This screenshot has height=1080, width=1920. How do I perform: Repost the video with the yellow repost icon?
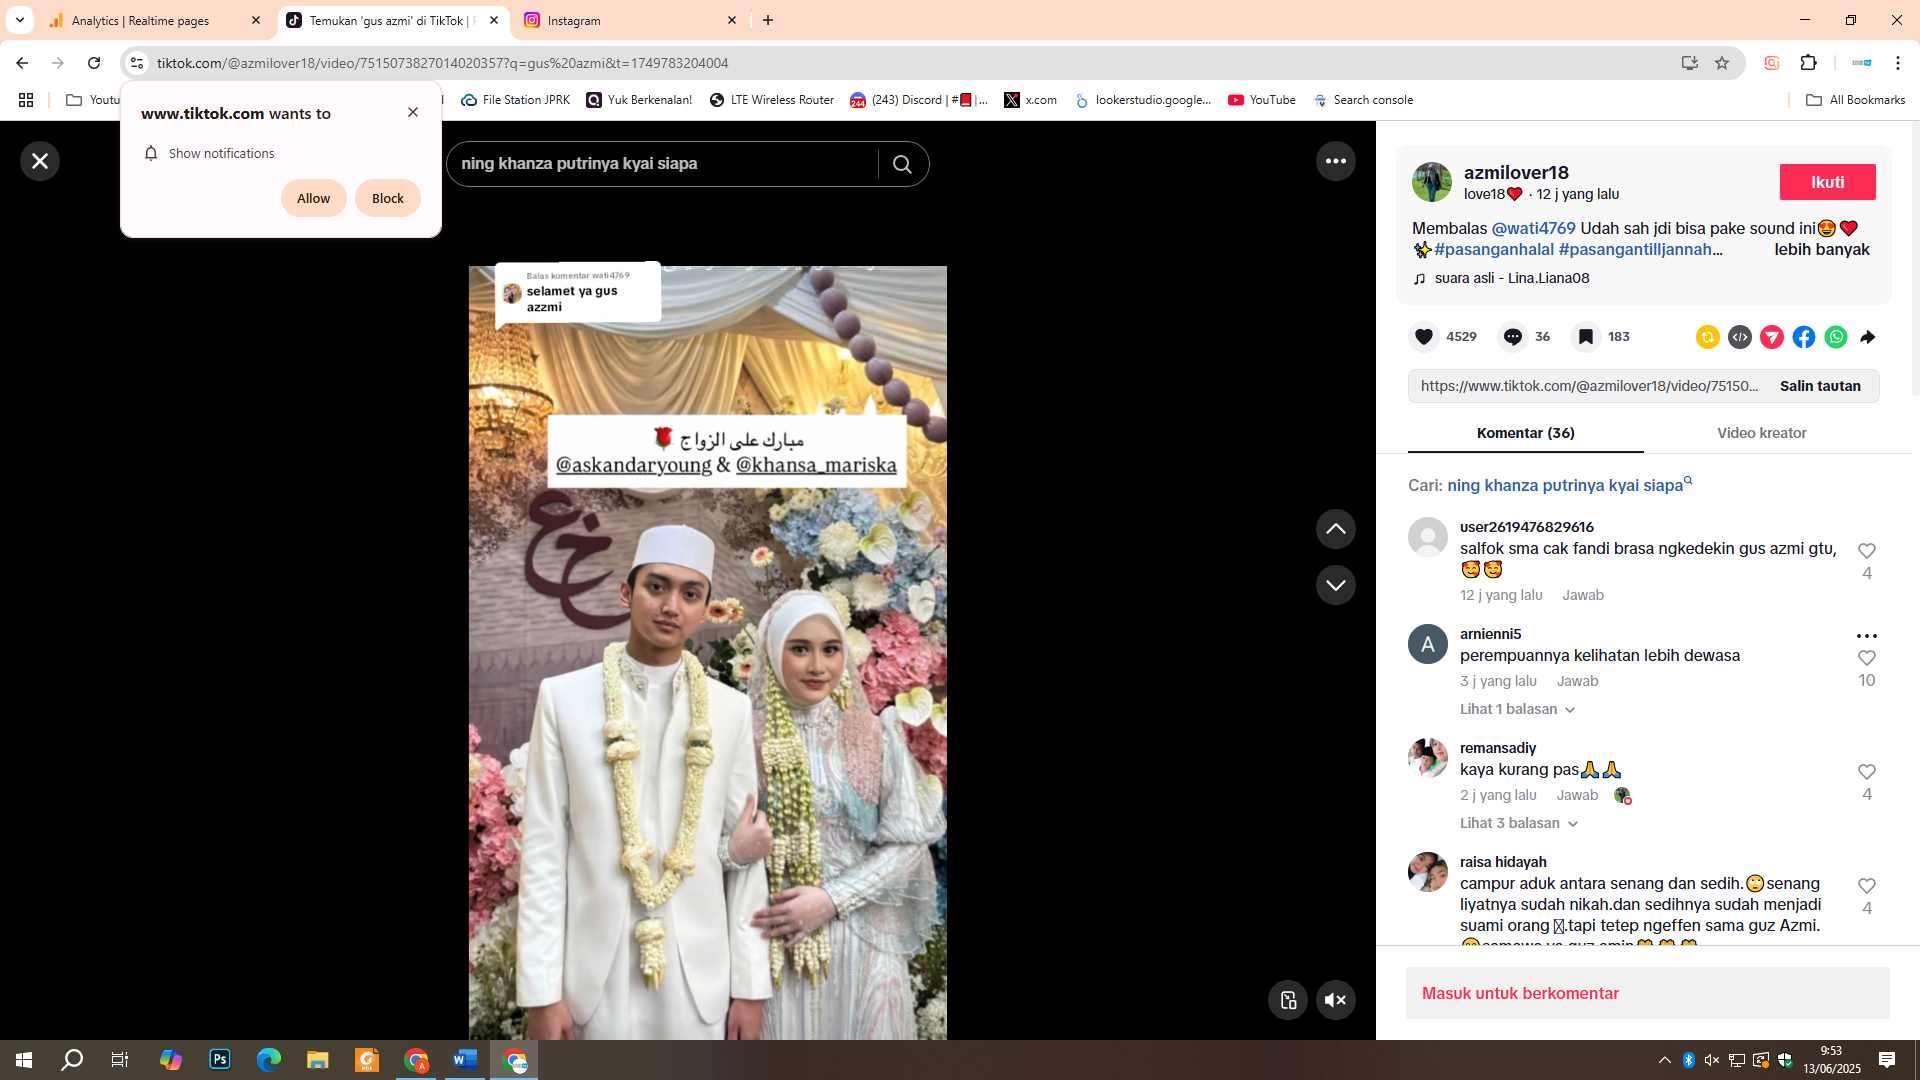click(1707, 337)
